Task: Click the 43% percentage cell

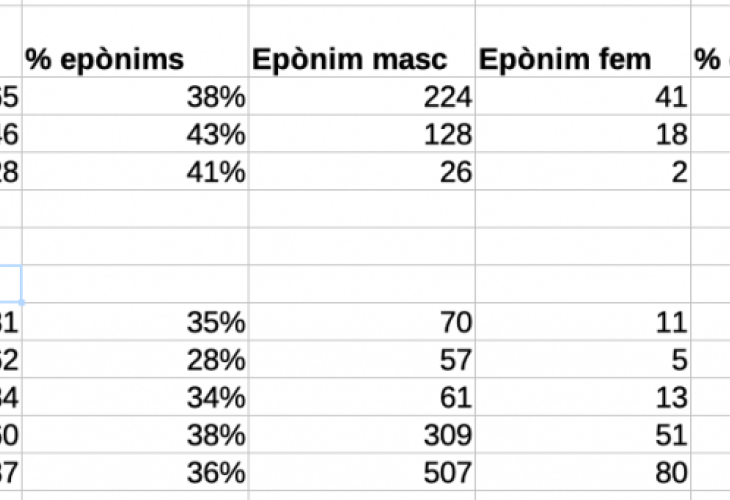Action: (135, 134)
